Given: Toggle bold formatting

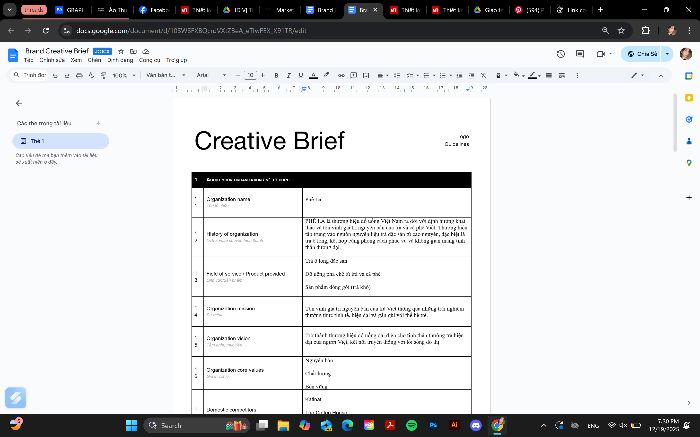Looking at the screenshot, I should tap(276, 75).
